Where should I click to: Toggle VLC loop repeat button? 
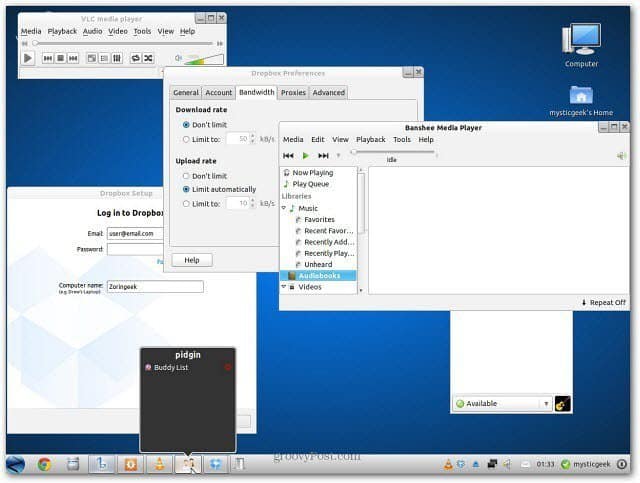(136, 58)
